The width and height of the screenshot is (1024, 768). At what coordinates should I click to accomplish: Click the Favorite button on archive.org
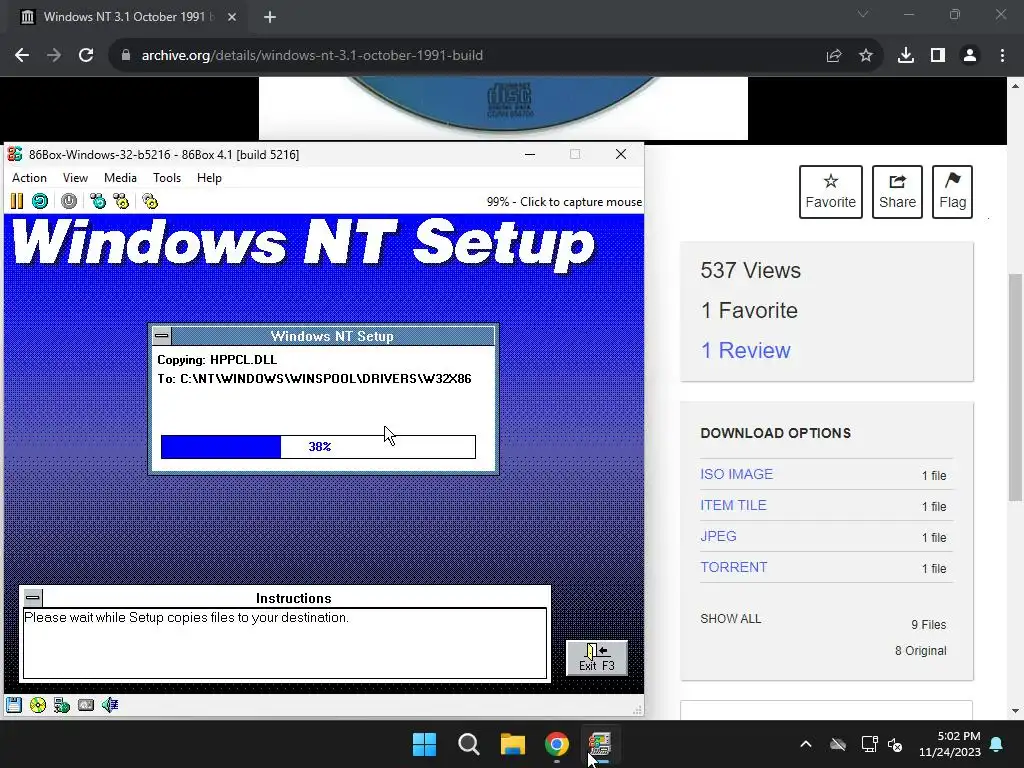tap(831, 192)
